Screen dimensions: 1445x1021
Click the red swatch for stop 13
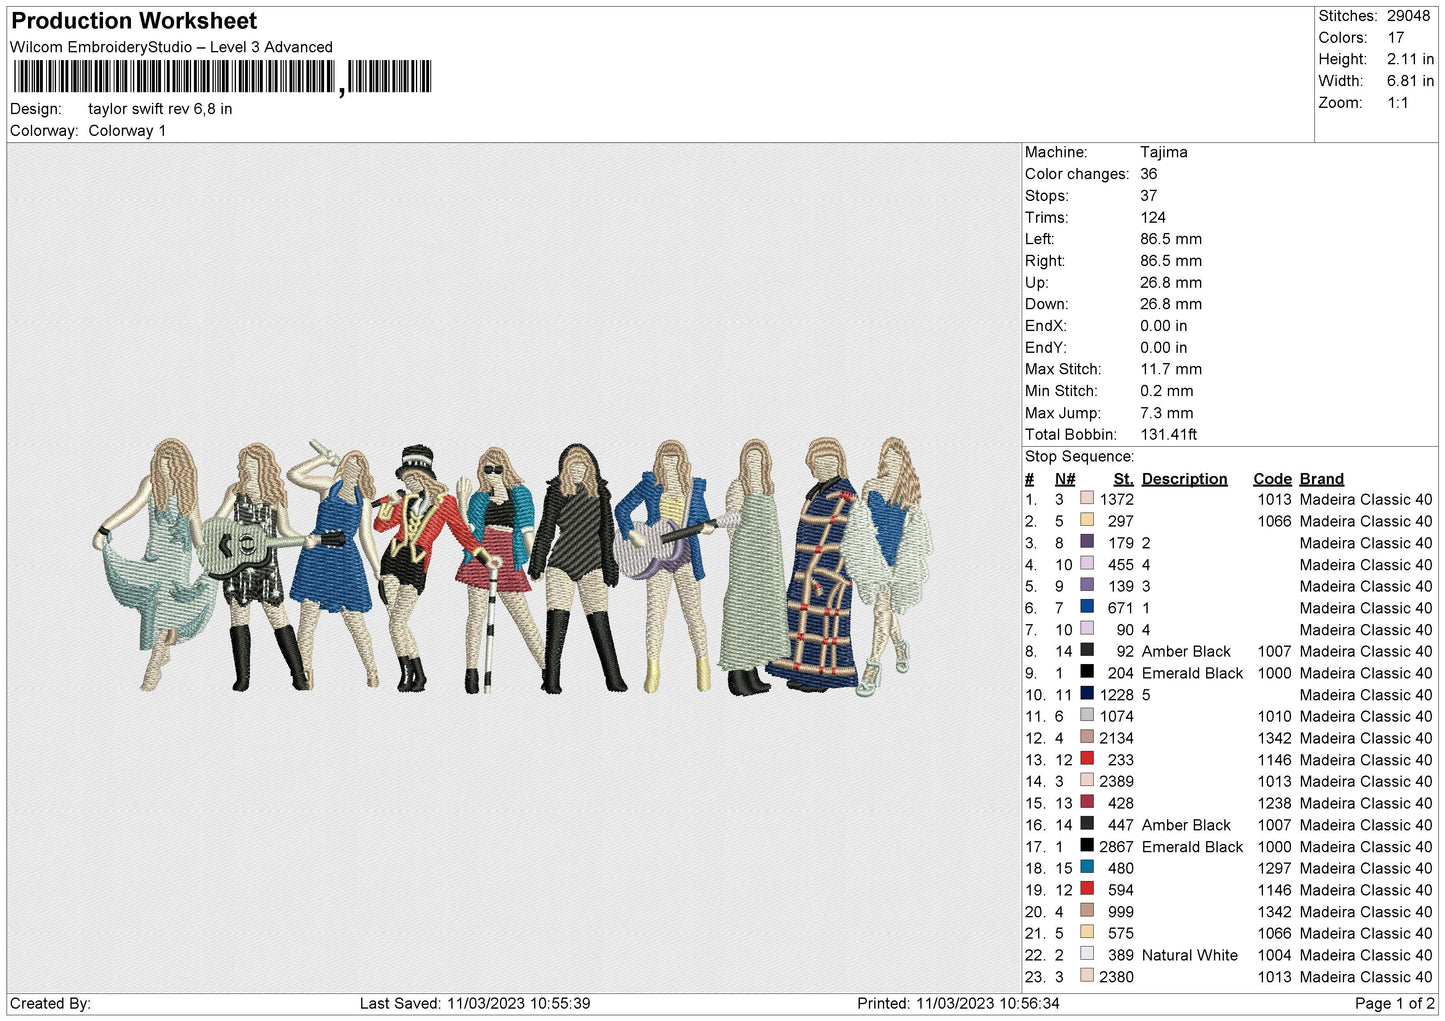[1087, 759]
